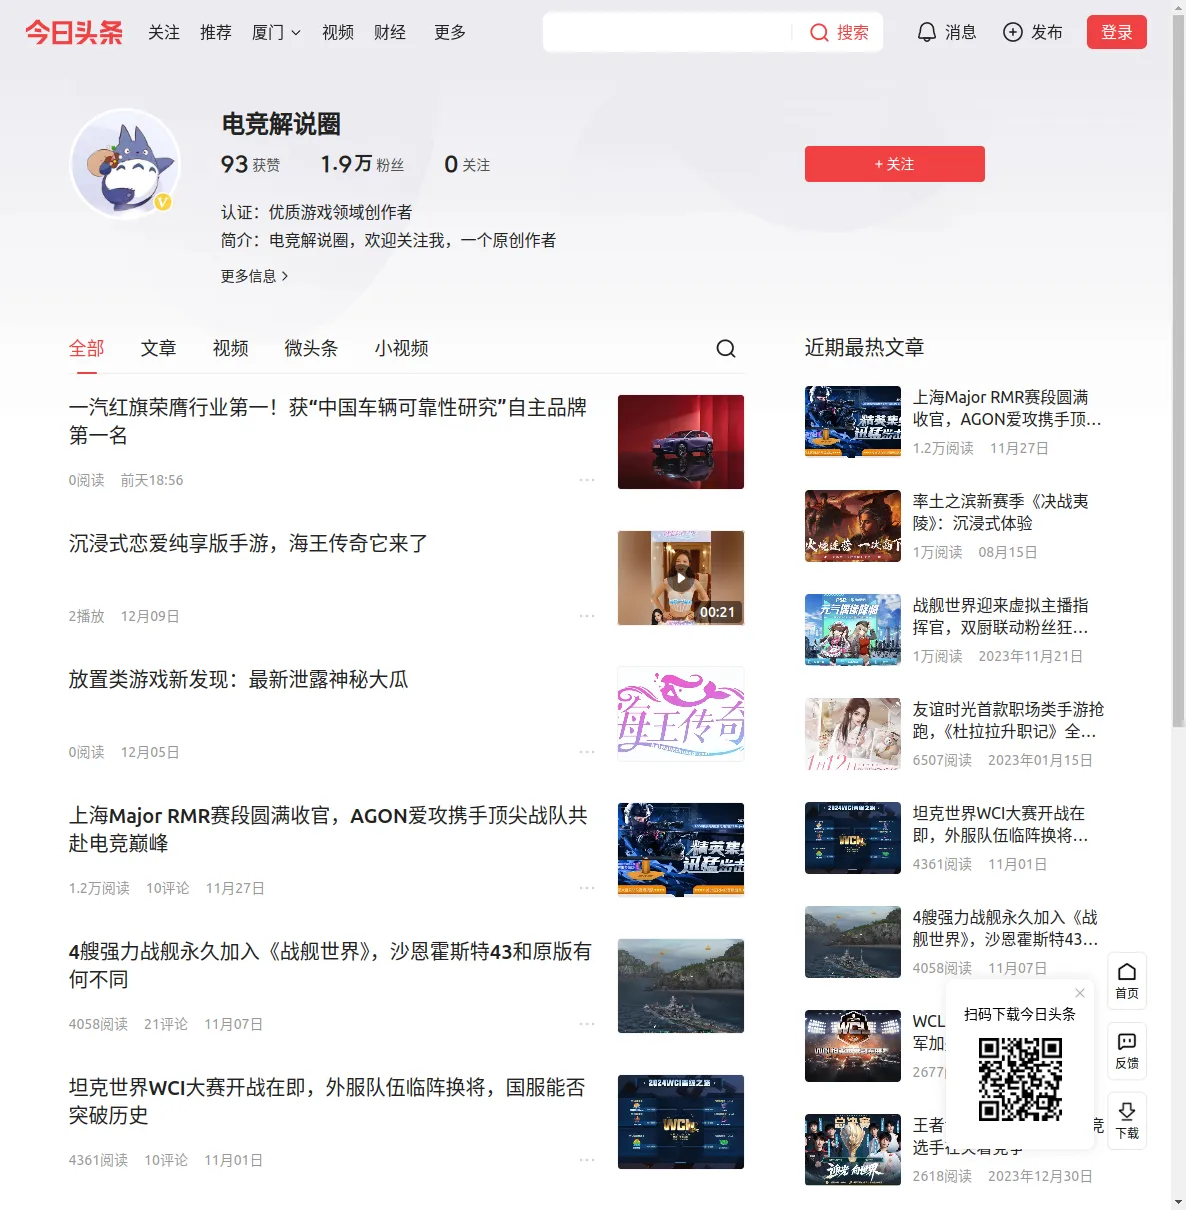This screenshot has height=1210, width=1186.
Task: Switch to the 小视频 tab
Action: tap(402, 348)
